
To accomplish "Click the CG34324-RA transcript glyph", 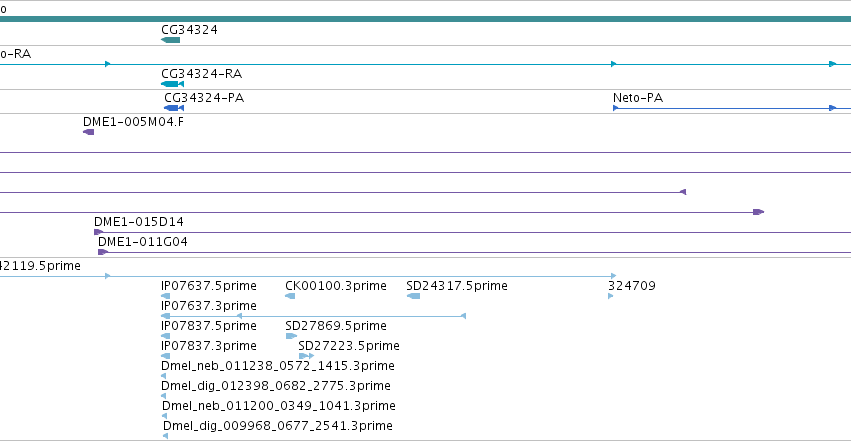I will click(173, 84).
